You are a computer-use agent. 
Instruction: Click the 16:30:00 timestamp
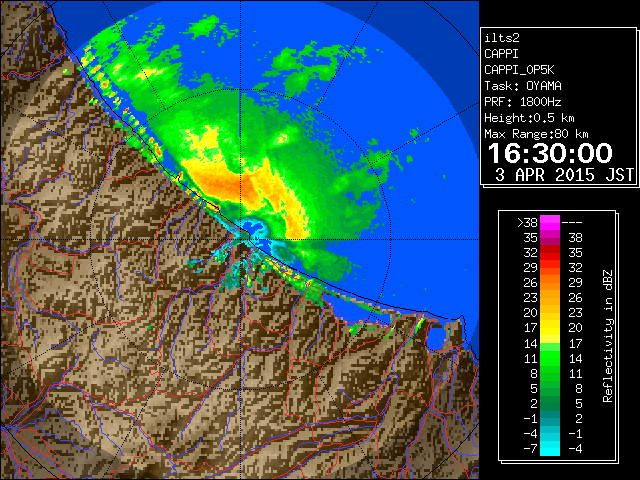(x=550, y=153)
